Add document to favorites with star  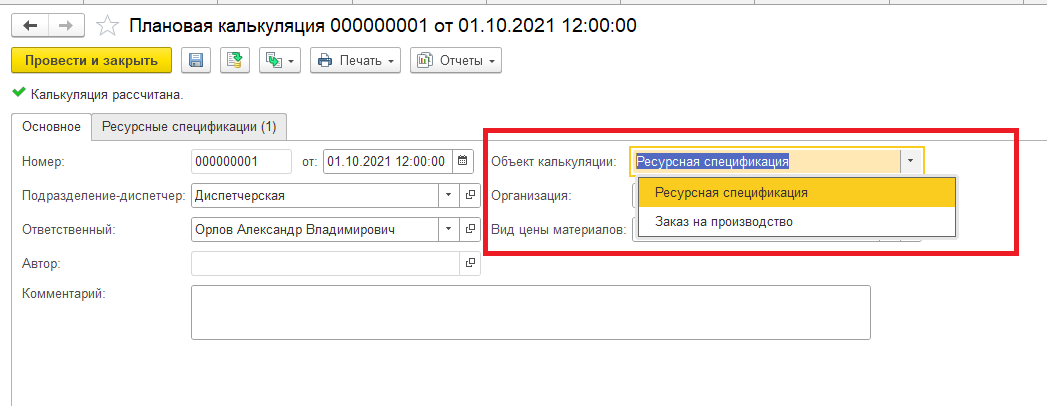109,24
